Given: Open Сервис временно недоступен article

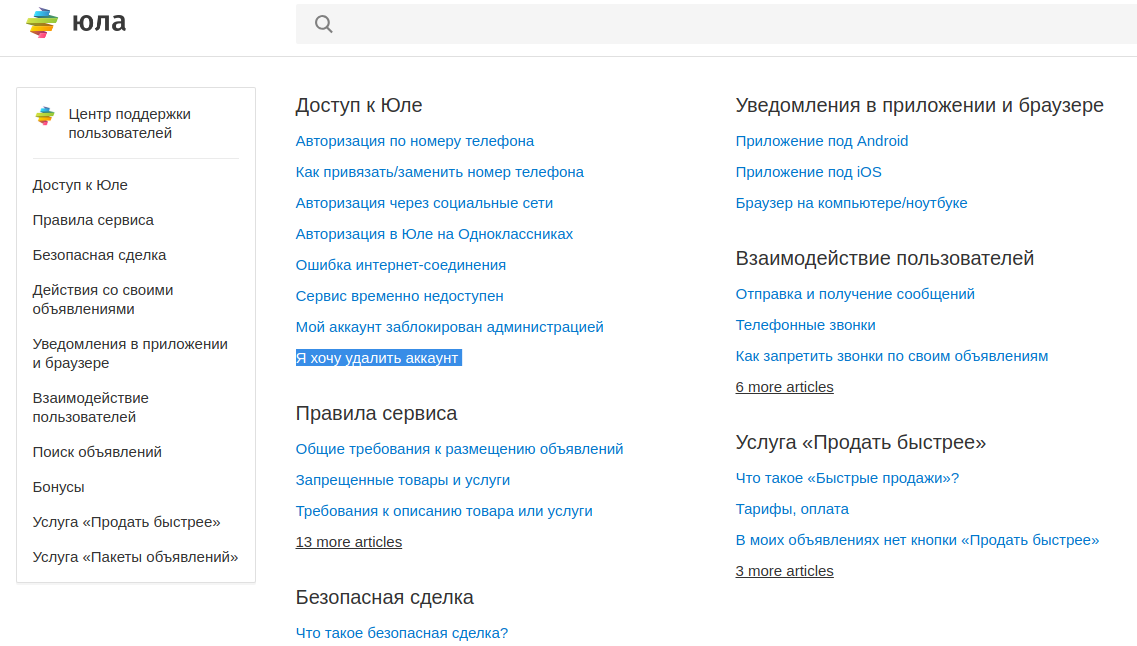Looking at the screenshot, I should point(400,296).
